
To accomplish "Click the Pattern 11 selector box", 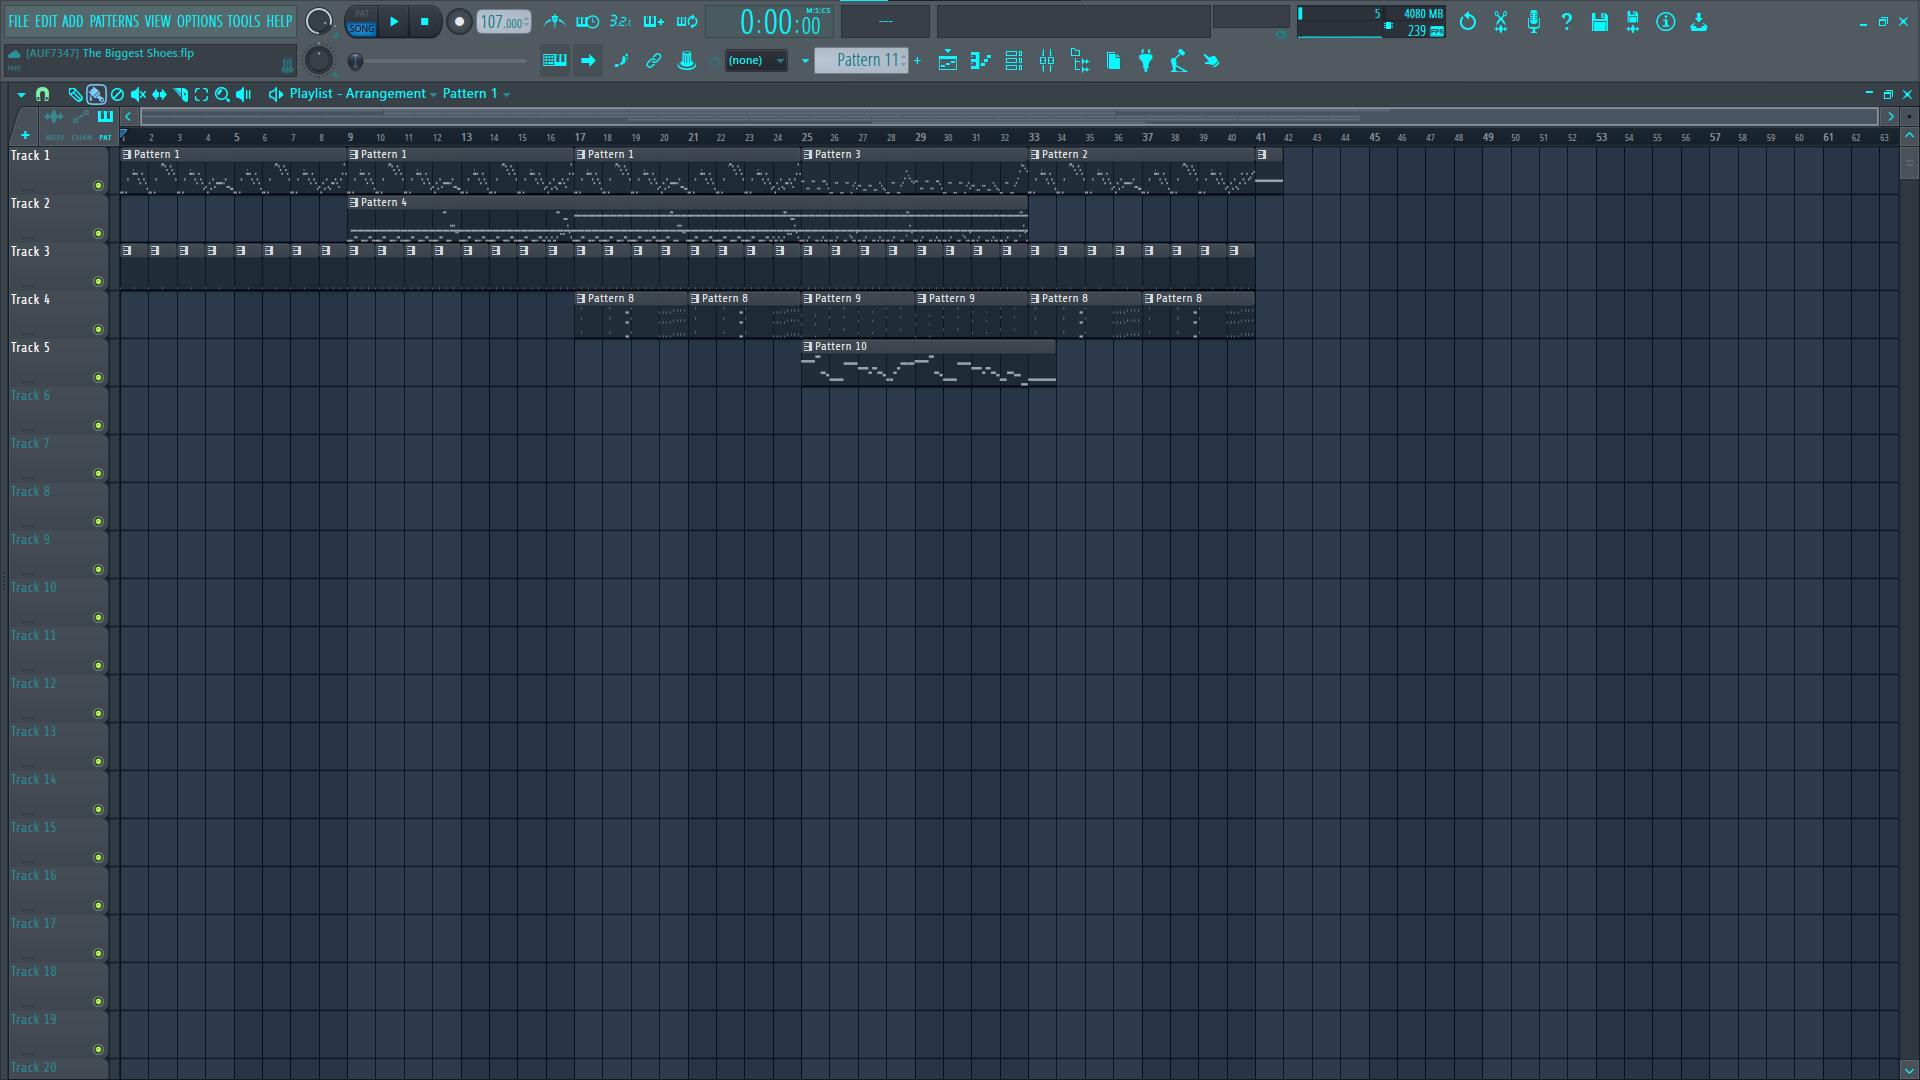I will click(x=860, y=61).
